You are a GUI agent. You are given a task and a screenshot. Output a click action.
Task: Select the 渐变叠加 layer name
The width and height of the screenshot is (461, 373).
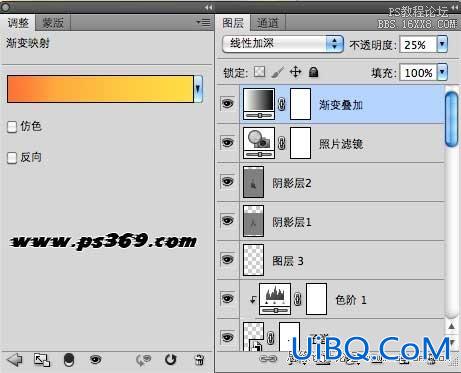341,105
